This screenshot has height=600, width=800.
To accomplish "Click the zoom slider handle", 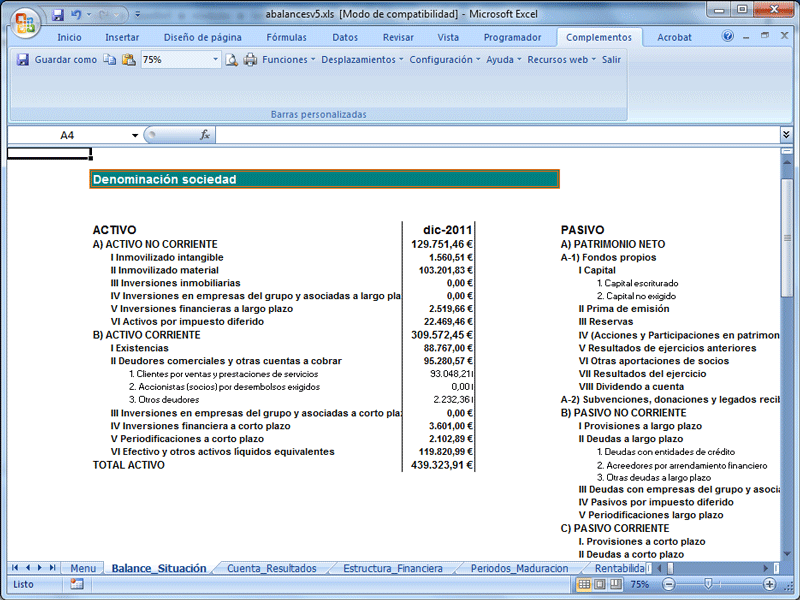I will click(x=708, y=584).
